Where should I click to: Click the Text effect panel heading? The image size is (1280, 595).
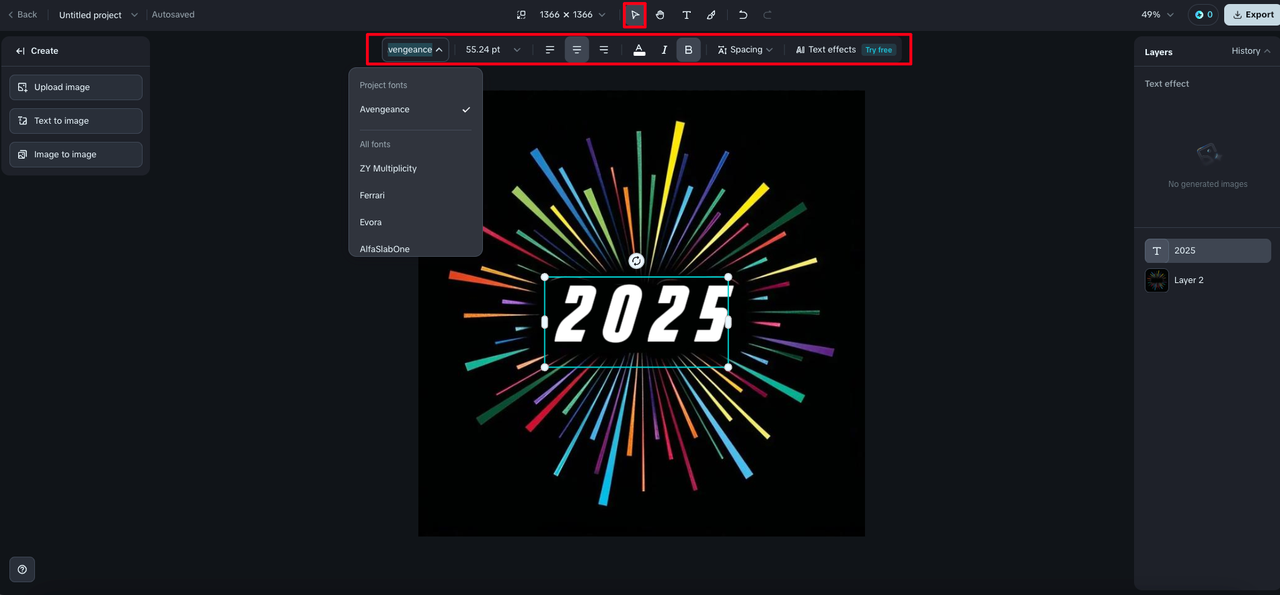[x=1167, y=84]
